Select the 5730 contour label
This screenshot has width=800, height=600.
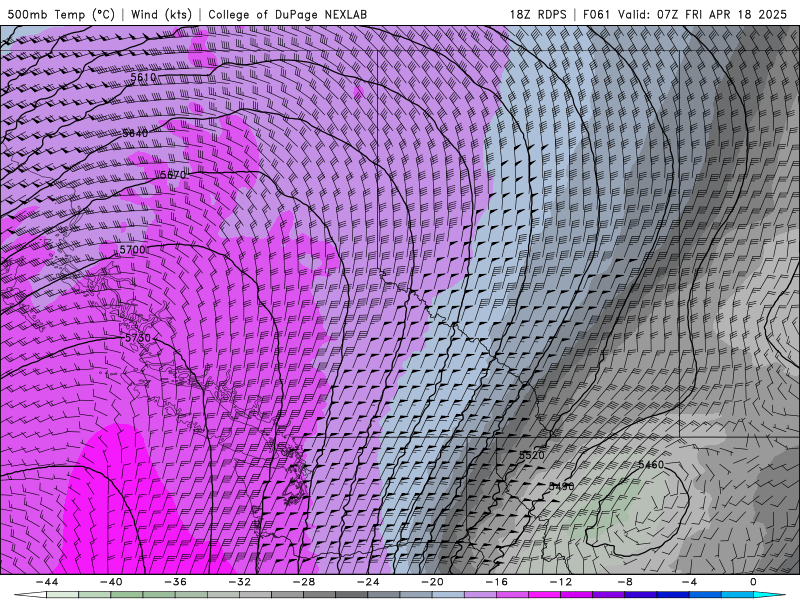pyautogui.click(x=138, y=338)
